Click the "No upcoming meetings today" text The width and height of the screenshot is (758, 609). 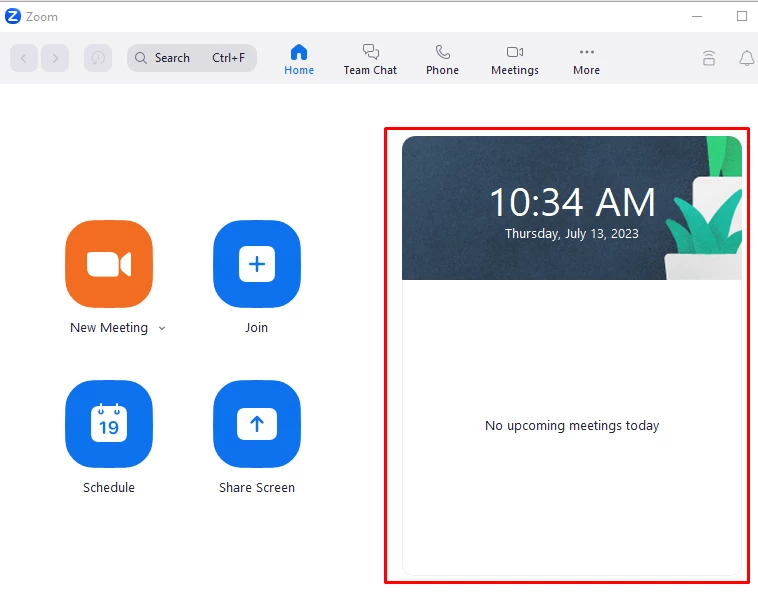pos(572,425)
